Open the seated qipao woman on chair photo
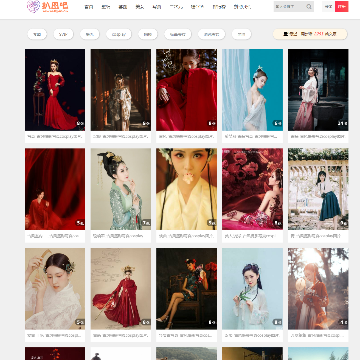This screenshot has height=360, width=360. pyautogui.click(x=186, y=289)
